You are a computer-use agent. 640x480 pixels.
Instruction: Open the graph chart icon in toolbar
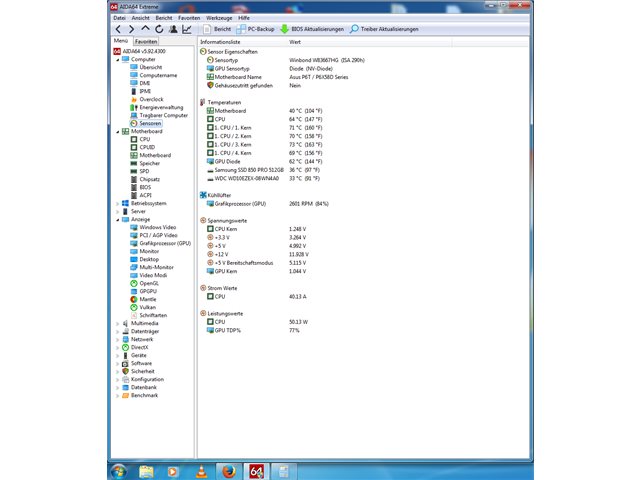[x=187, y=29]
